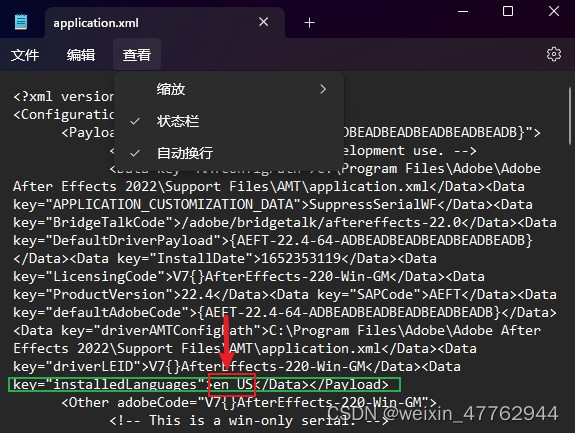Close the Notepad window

tap(554, 11)
